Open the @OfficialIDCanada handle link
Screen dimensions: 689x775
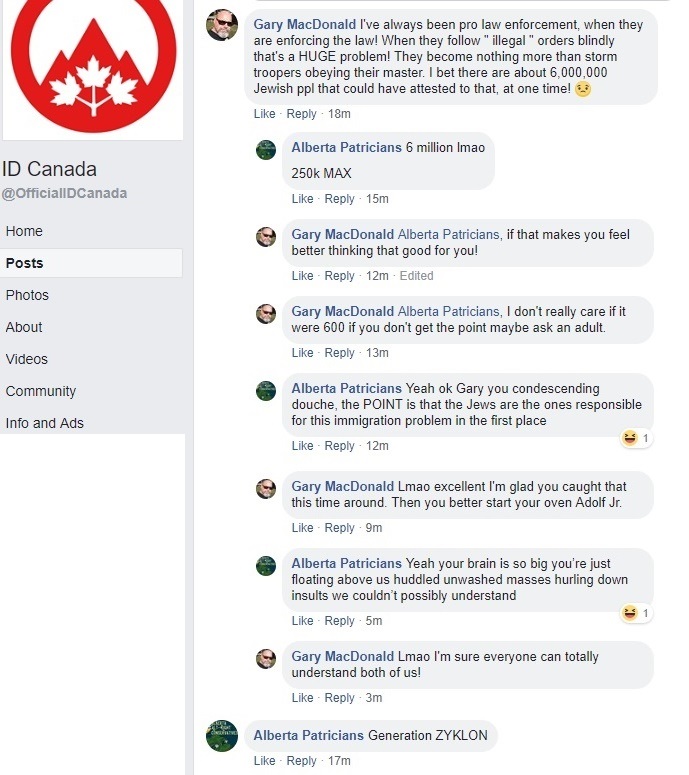coord(64,193)
